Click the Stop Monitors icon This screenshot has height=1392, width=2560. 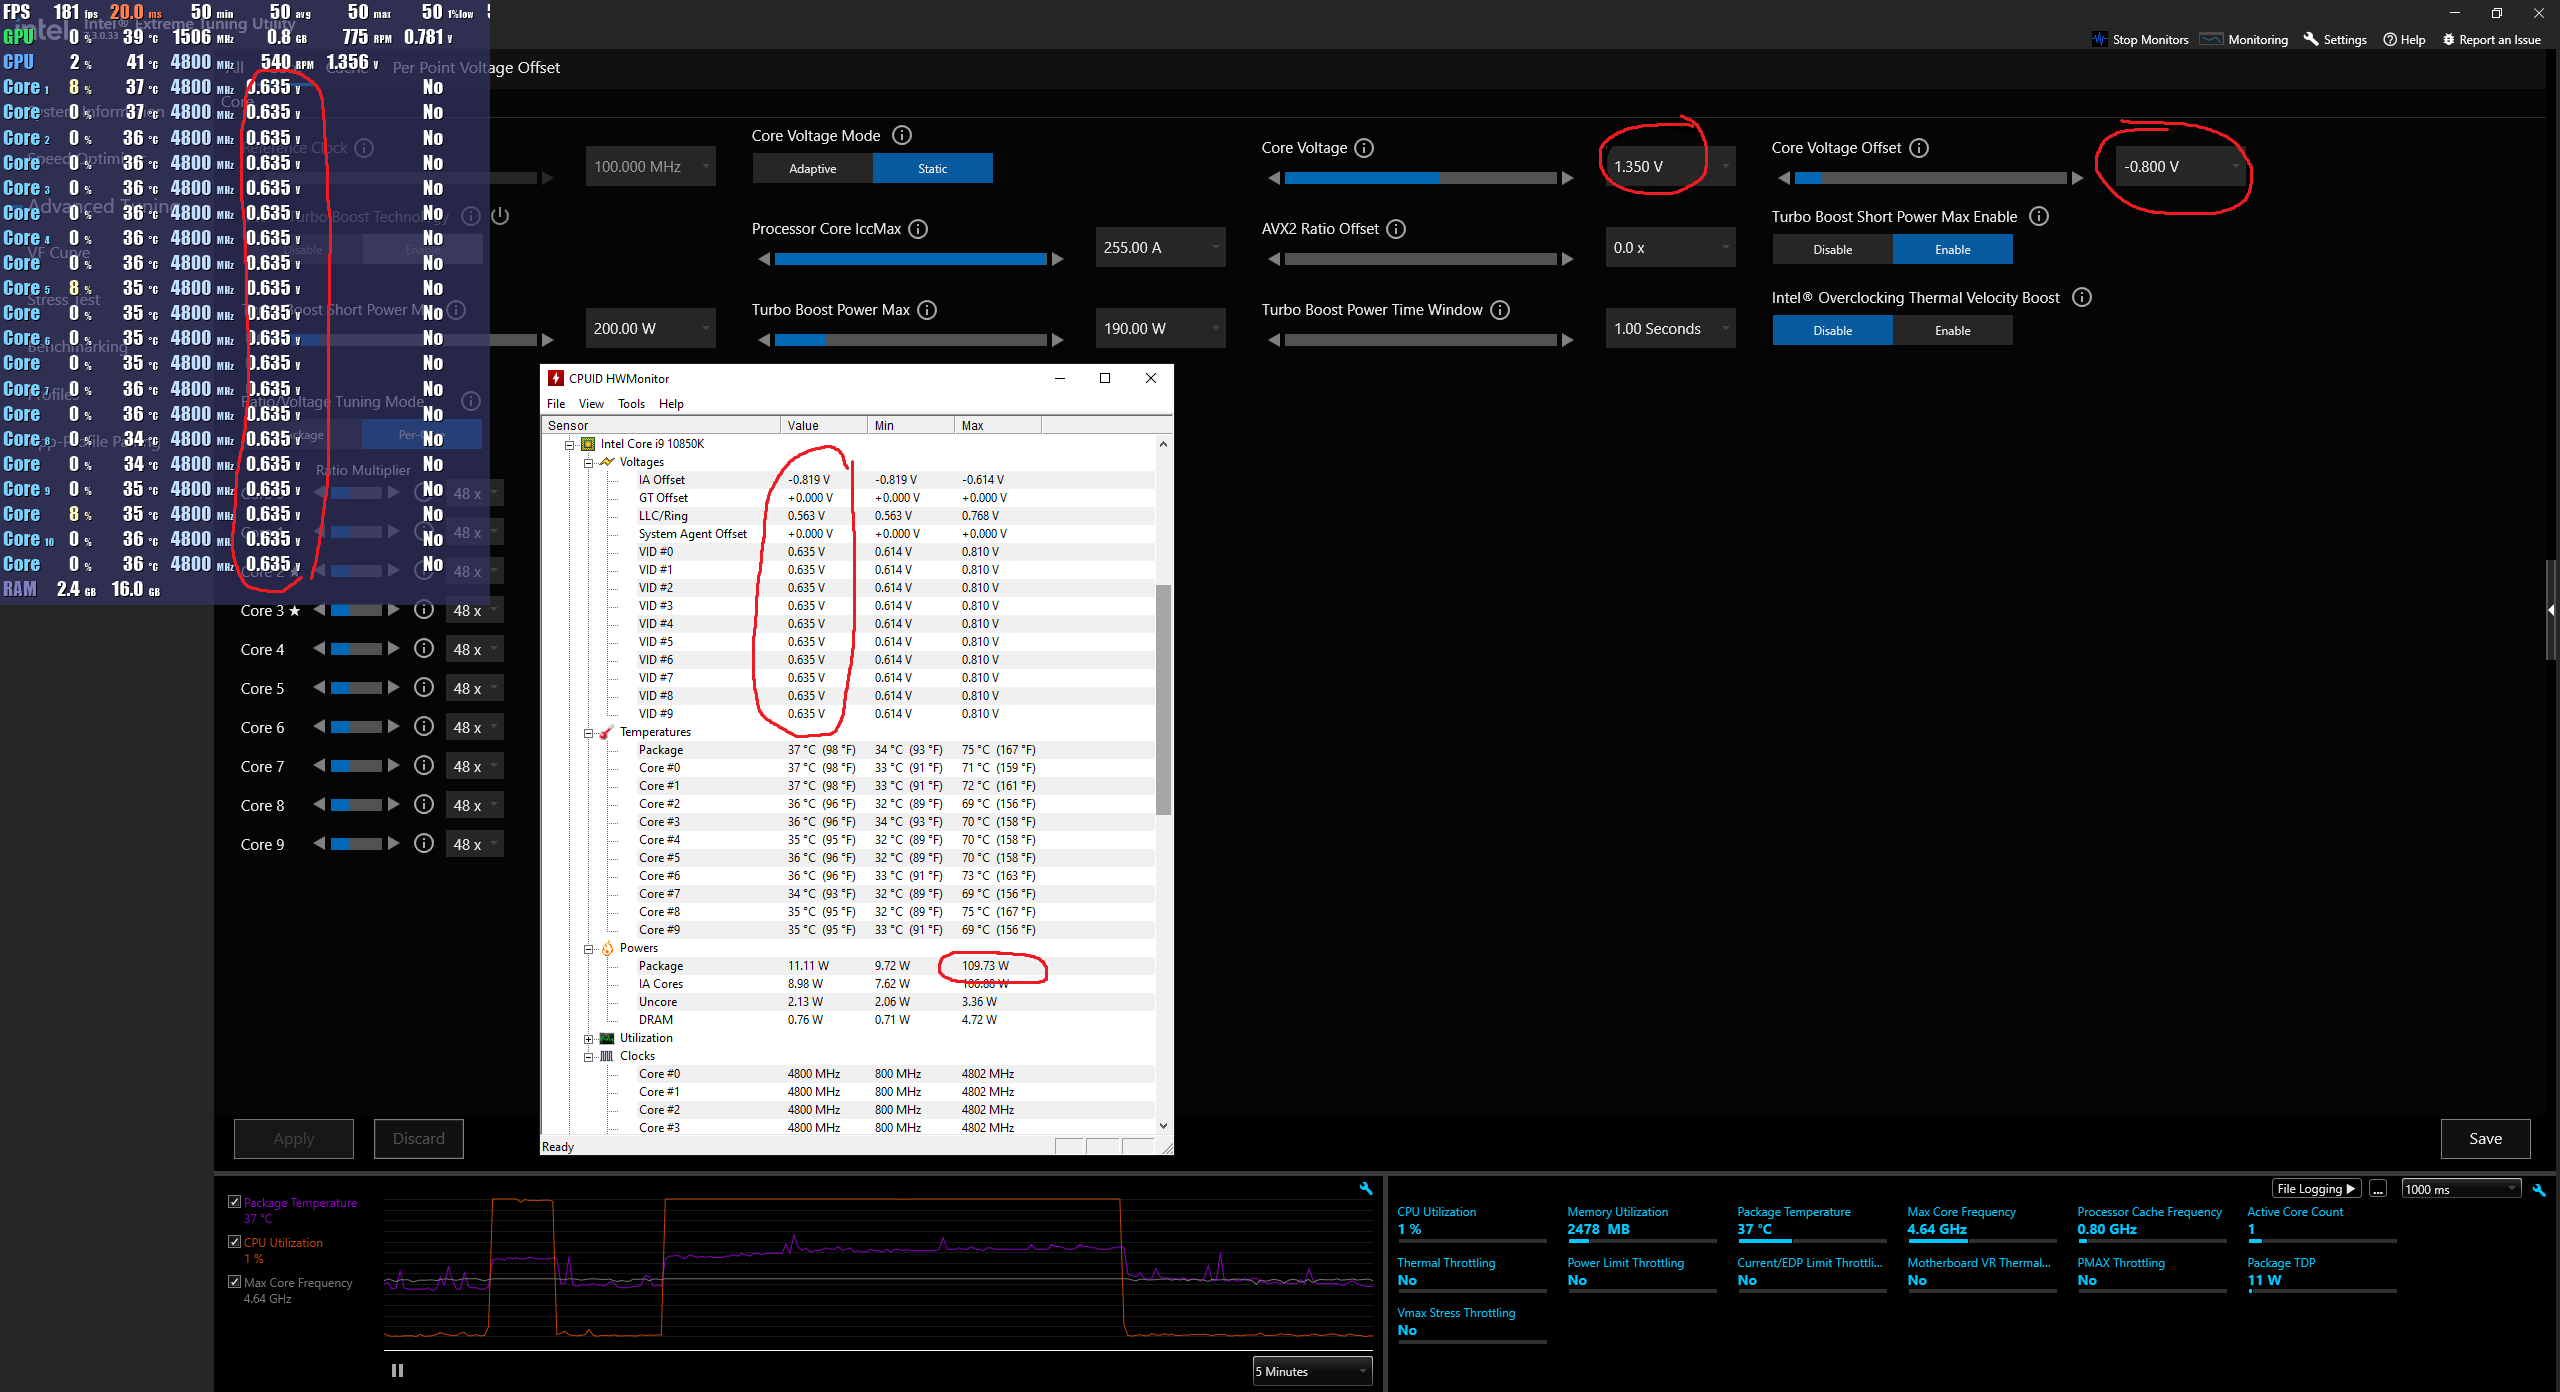[2099, 39]
